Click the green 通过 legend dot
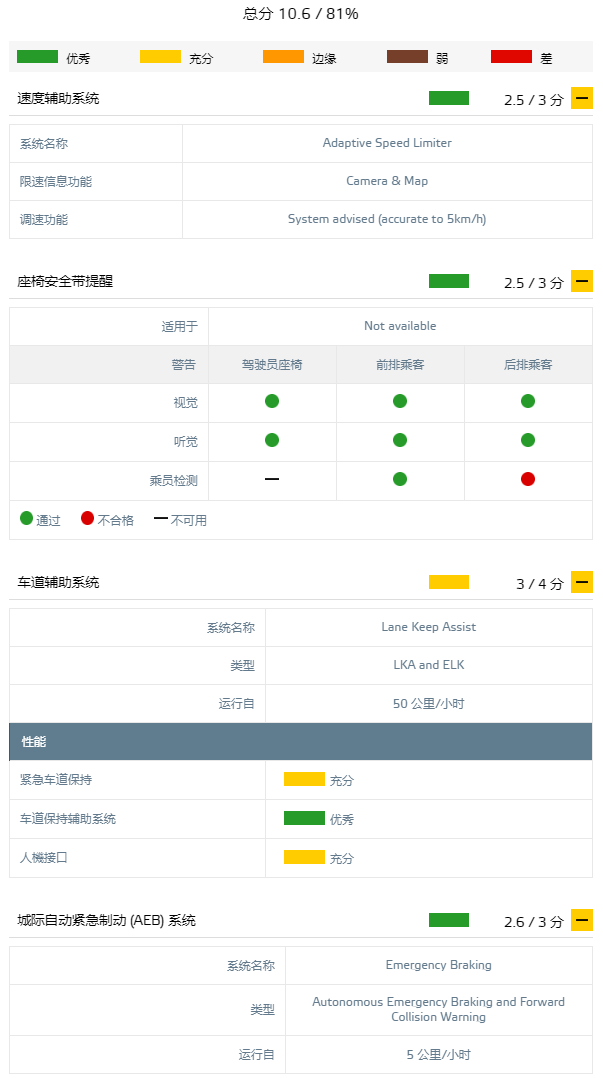The height and width of the screenshot is (1078, 603). point(27,518)
